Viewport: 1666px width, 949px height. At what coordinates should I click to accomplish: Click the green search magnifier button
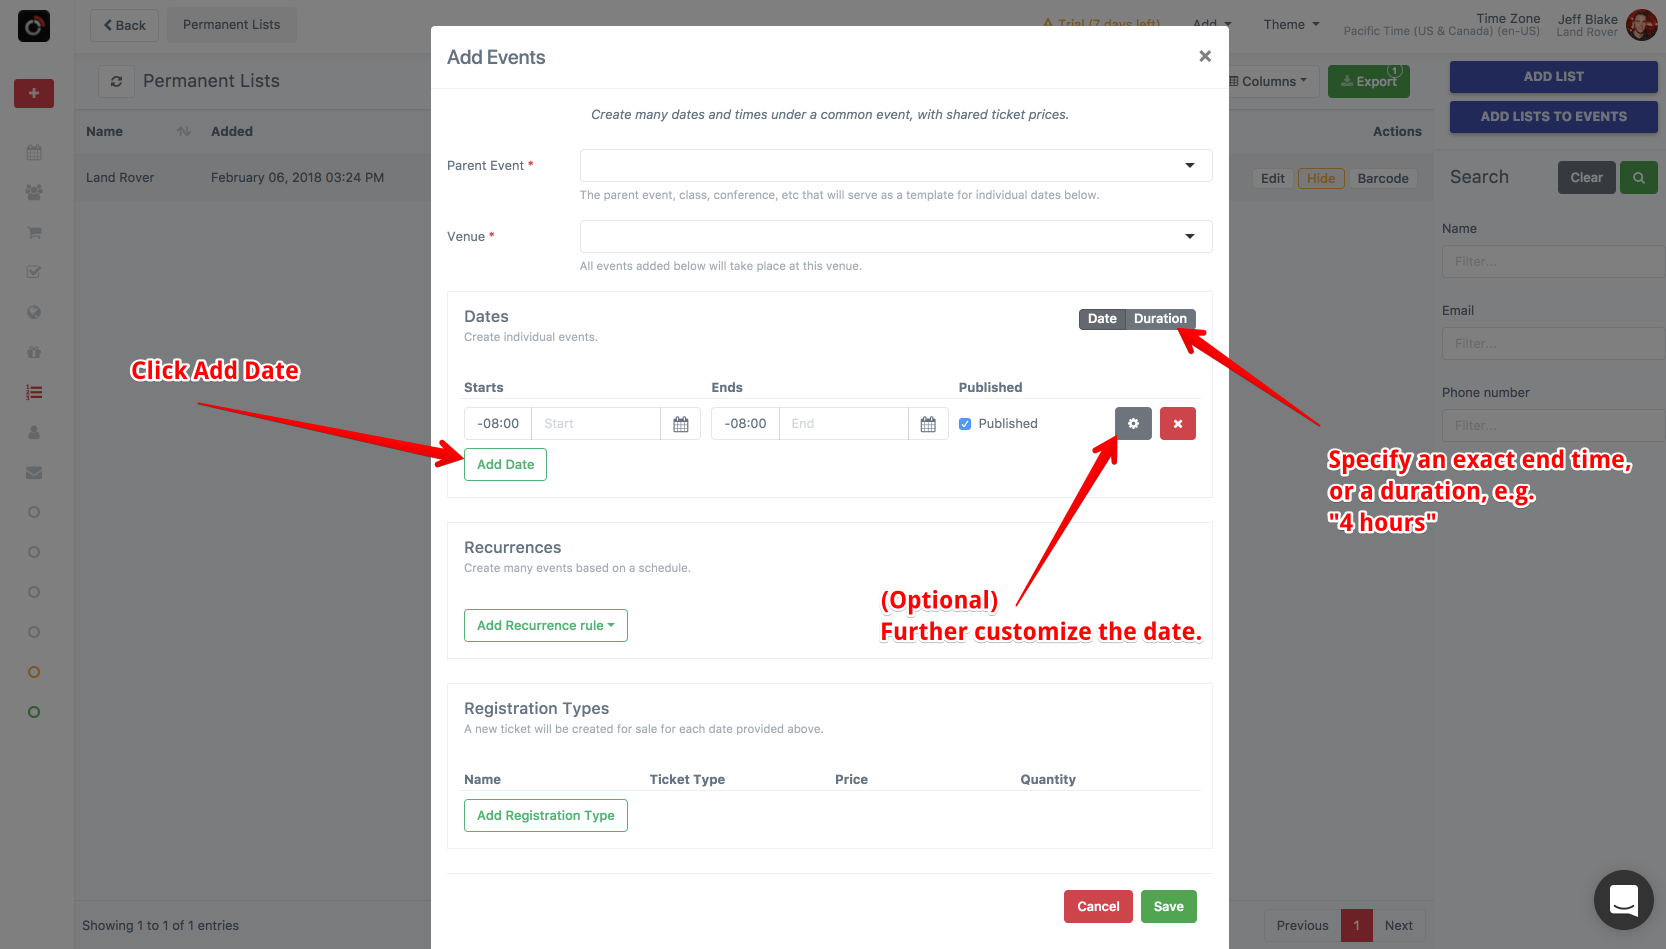pyautogui.click(x=1639, y=177)
